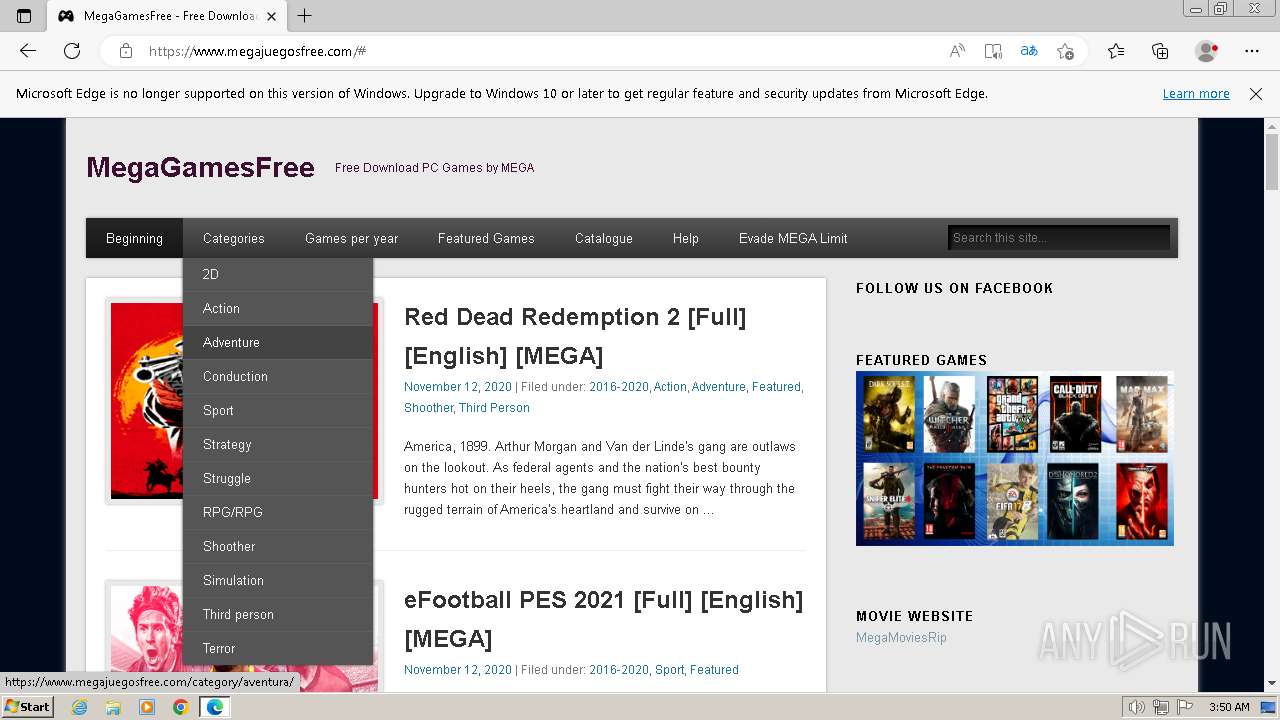
Task: Open File Explorer from taskbar
Action: coord(113,707)
